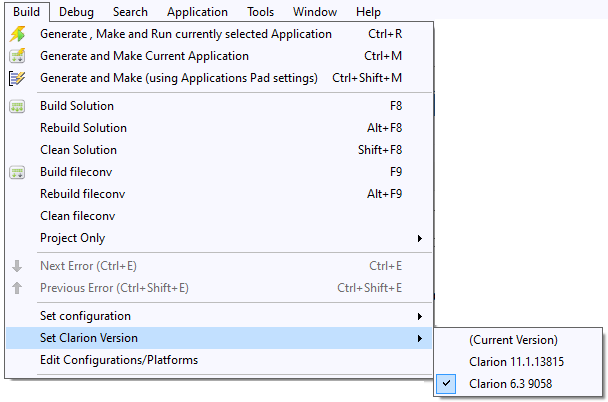Select Clean Solution
This screenshot has width=608, height=402.
point(78,150)
